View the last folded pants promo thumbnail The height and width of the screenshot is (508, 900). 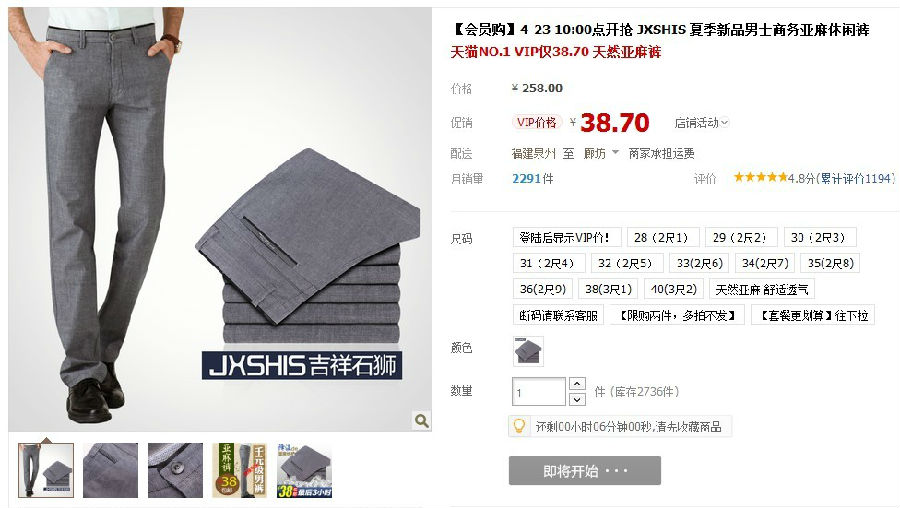coord(304,470)
